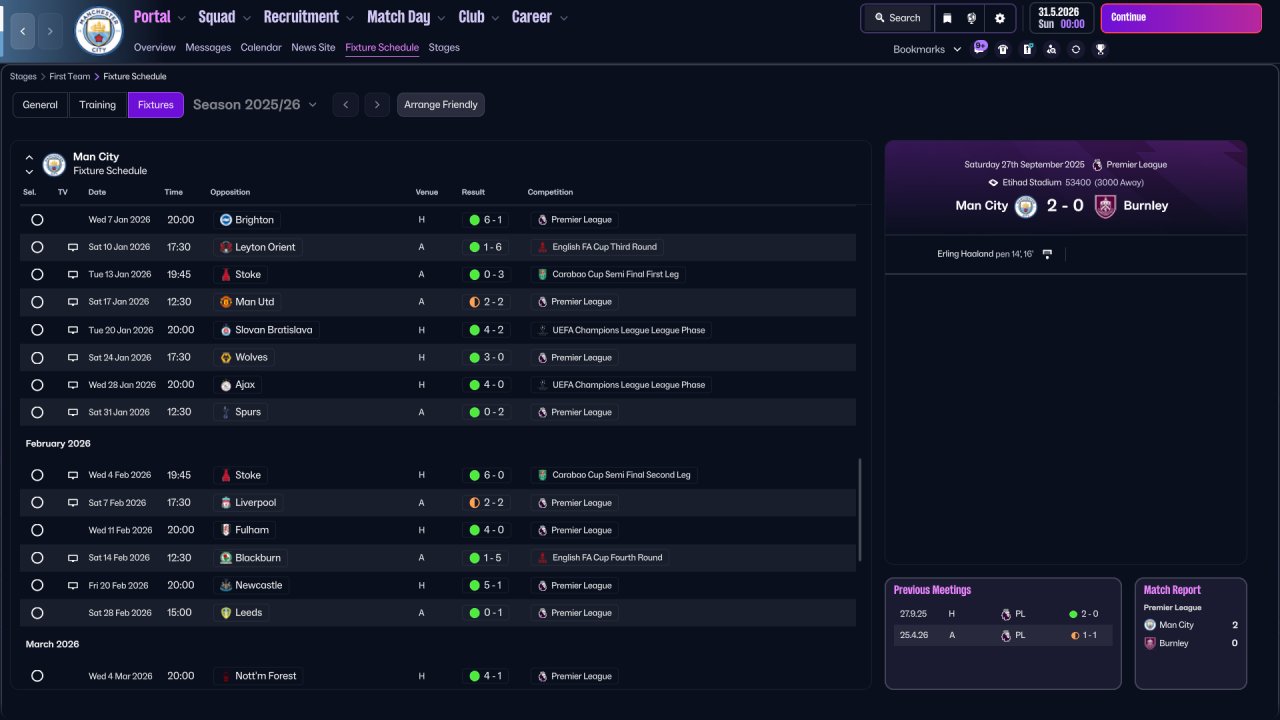Open the Bookmarks dropdown
This screenshot has height=720, width=1280.
(927, 49)
